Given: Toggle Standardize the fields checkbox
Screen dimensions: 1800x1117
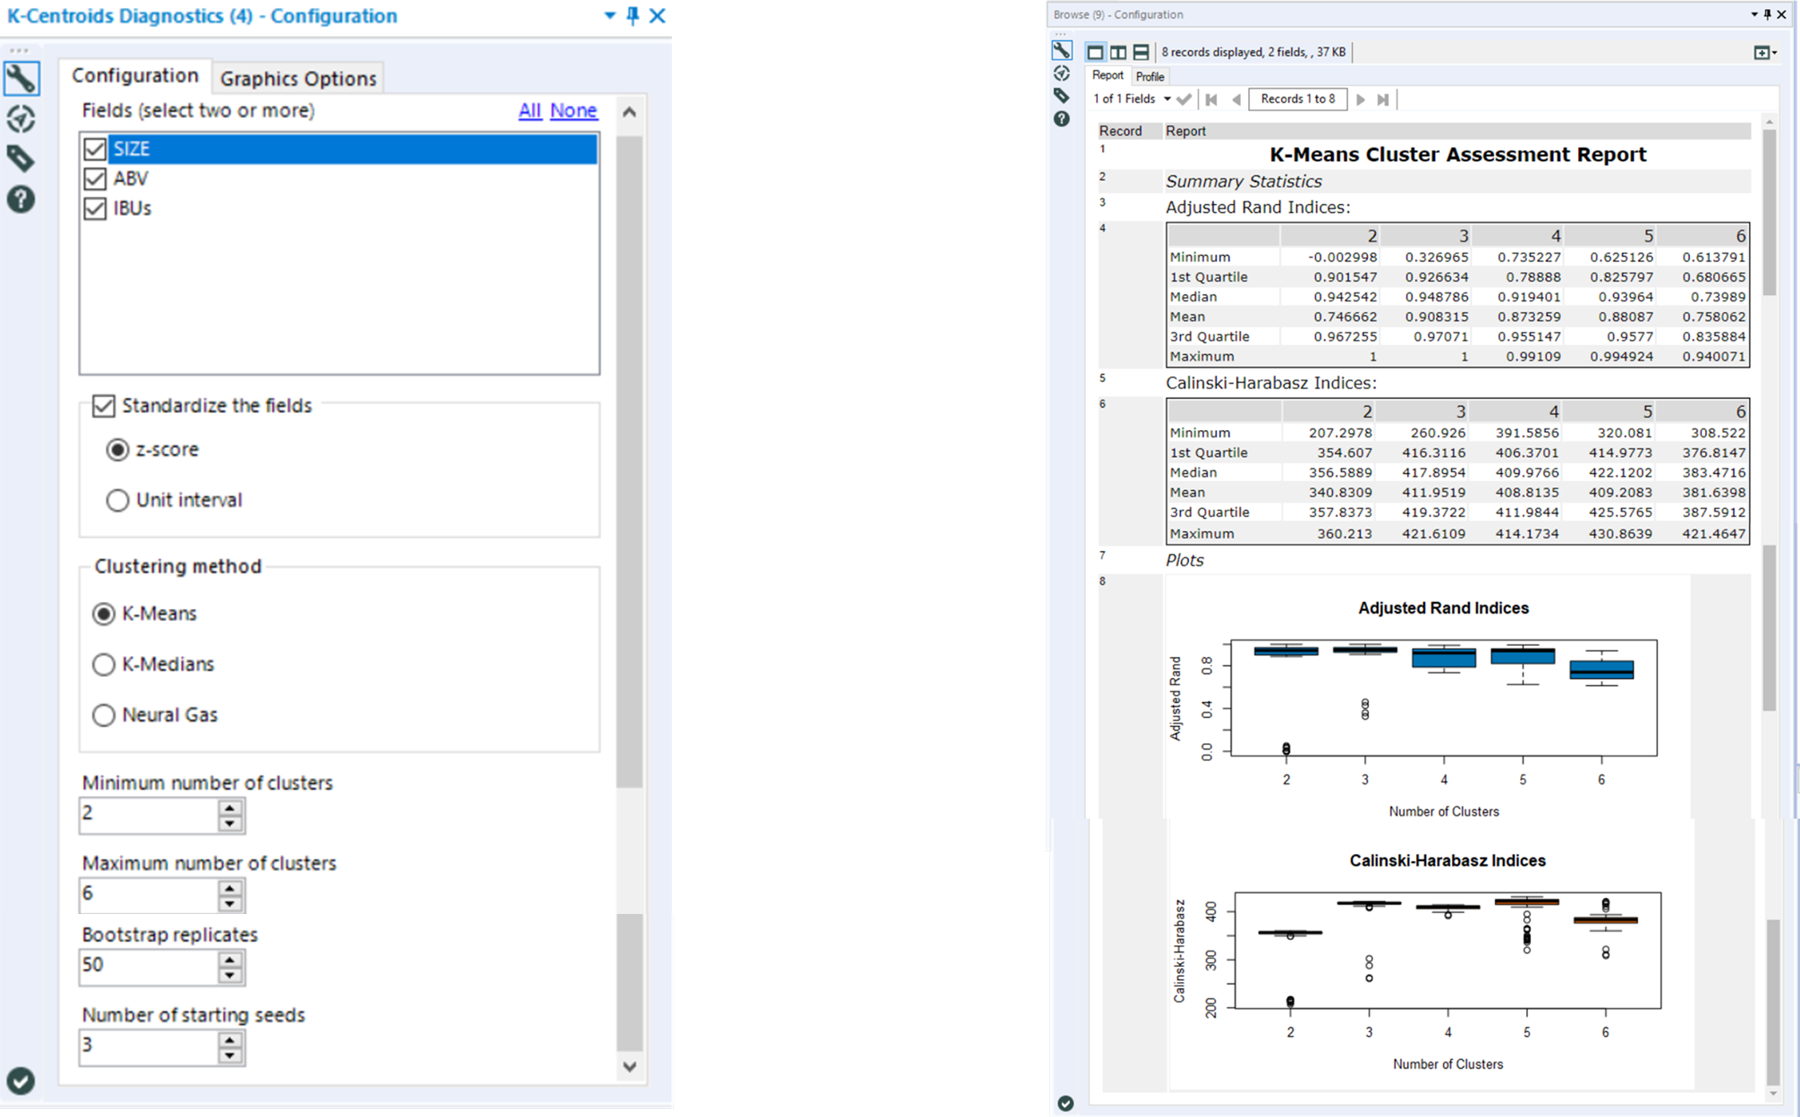Looking at the screenshot, I should [103, 406].
